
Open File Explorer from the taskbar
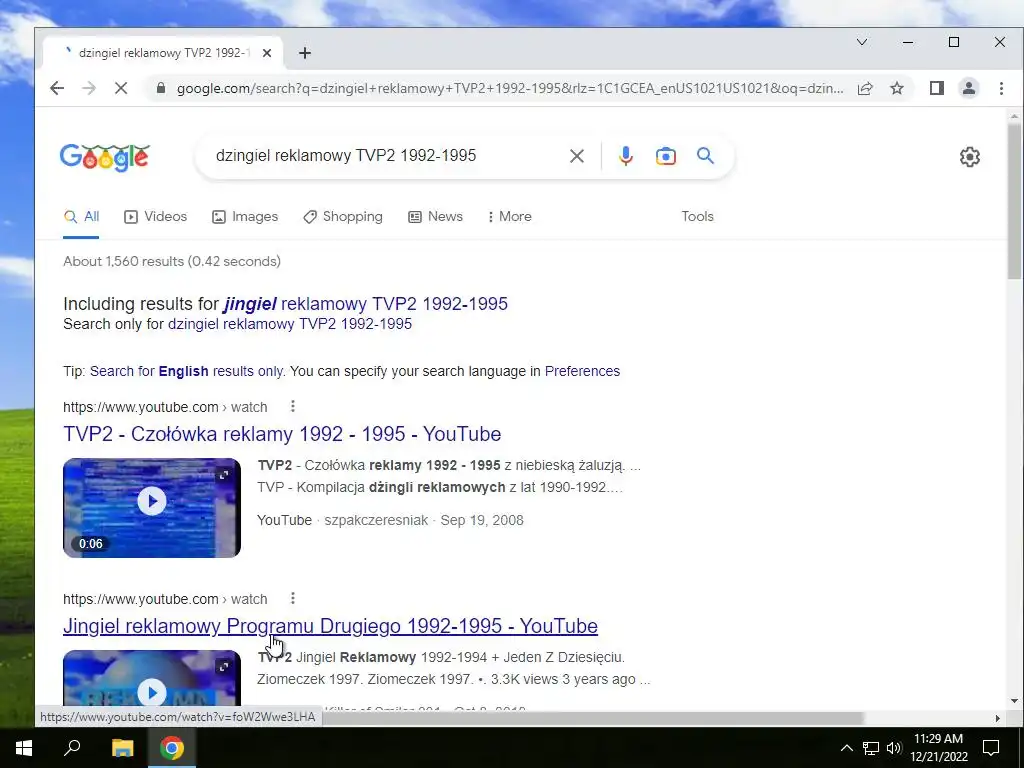(122, 748)
